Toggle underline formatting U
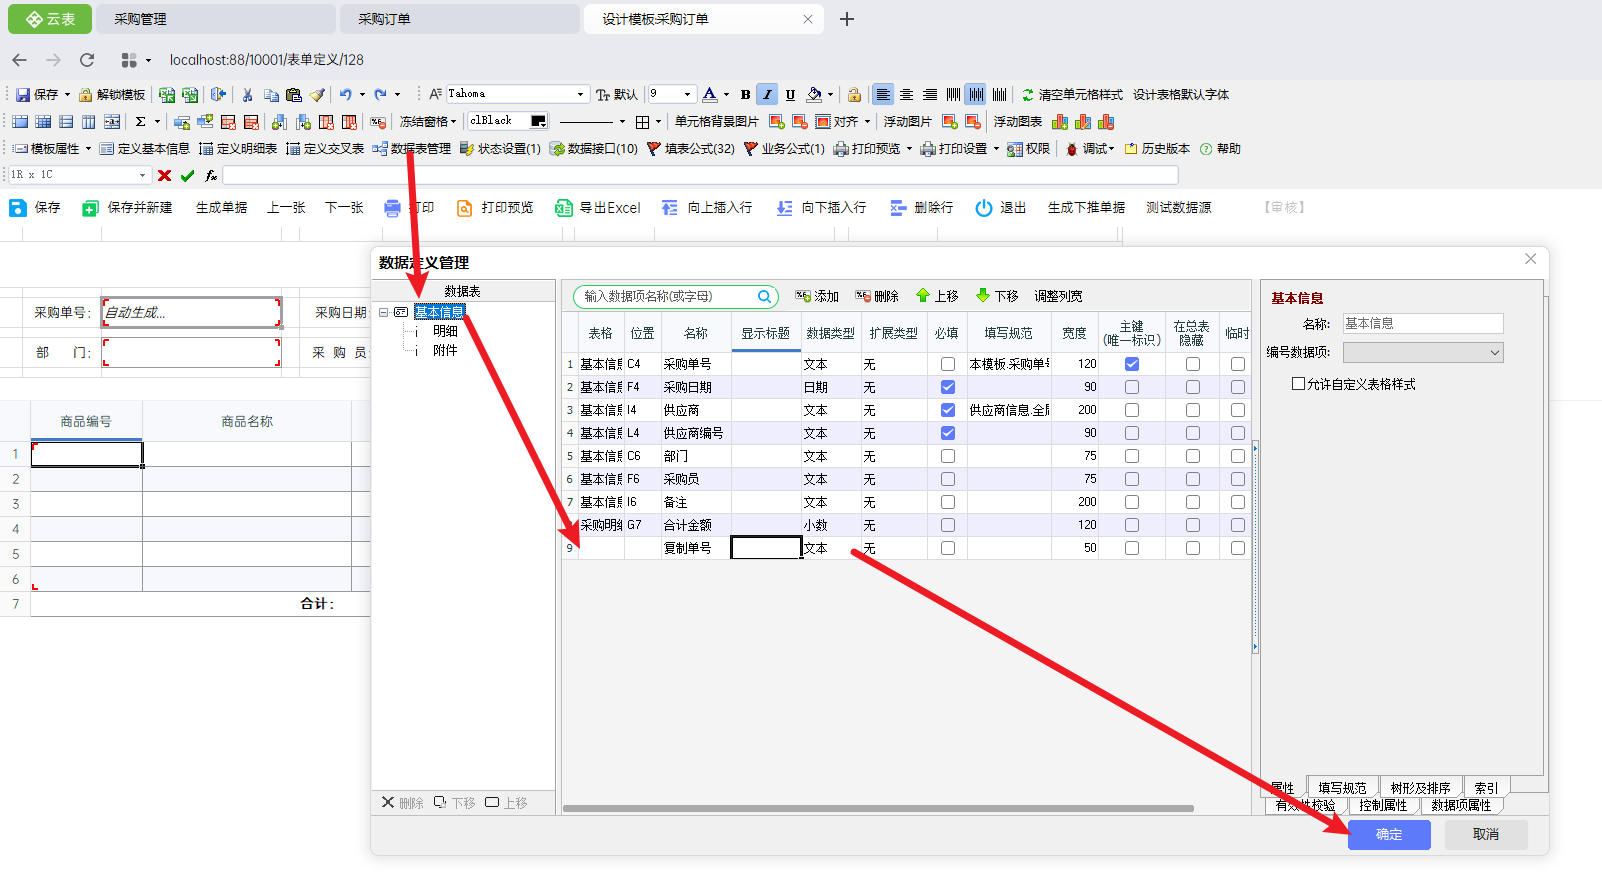The height and width of the screenshot is (888, 1602). point(790,94)
